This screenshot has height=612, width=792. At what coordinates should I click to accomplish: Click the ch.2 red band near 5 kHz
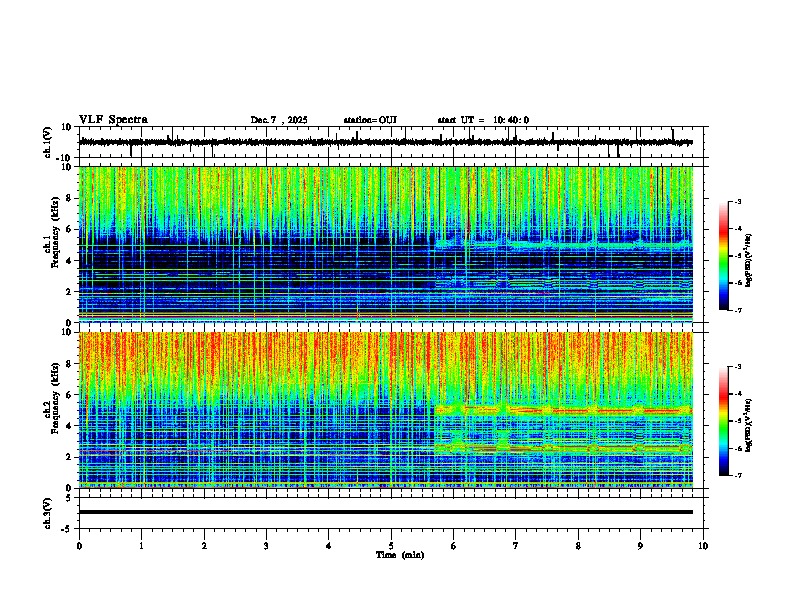563,411
